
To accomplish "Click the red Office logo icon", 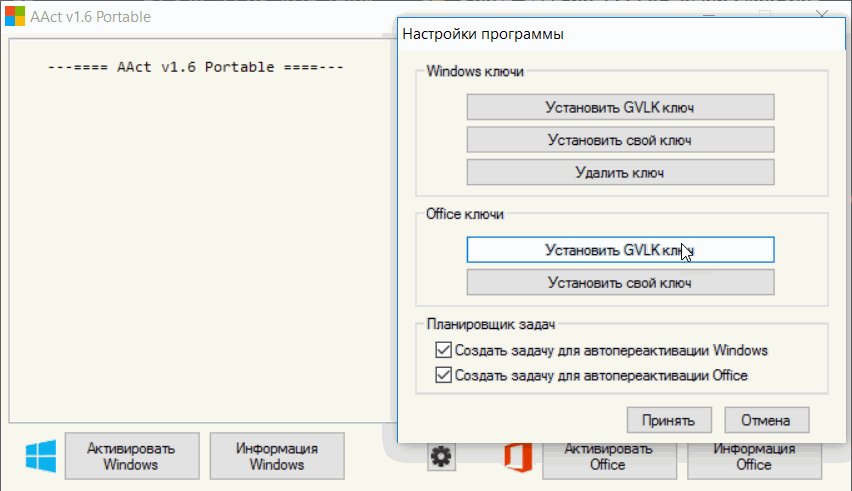I will (517, 457).
